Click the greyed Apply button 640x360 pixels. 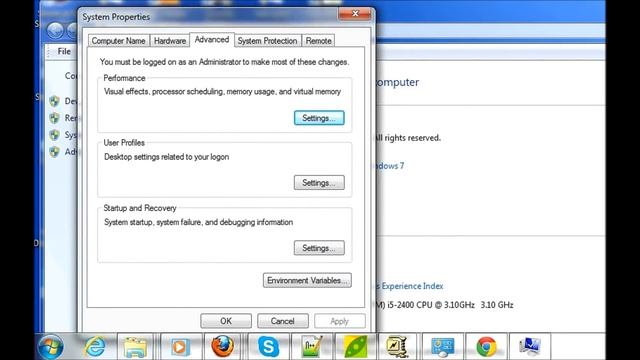339,321
